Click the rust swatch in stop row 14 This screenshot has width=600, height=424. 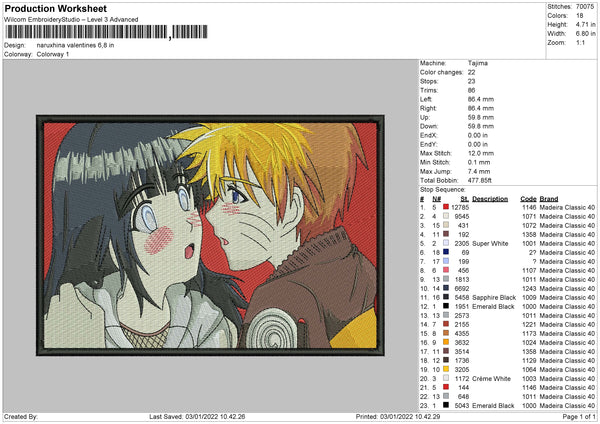point(446,324)
